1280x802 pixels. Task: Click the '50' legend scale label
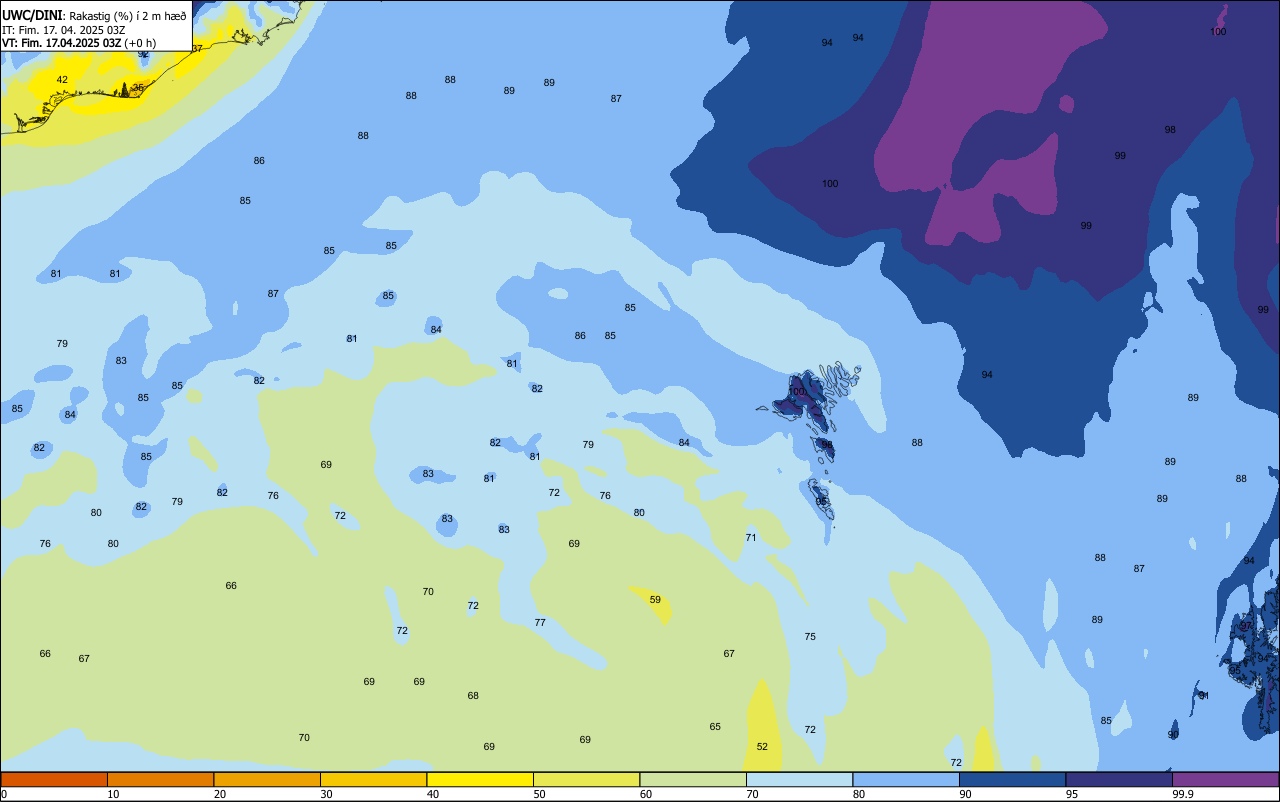click(x=539, y=794)
